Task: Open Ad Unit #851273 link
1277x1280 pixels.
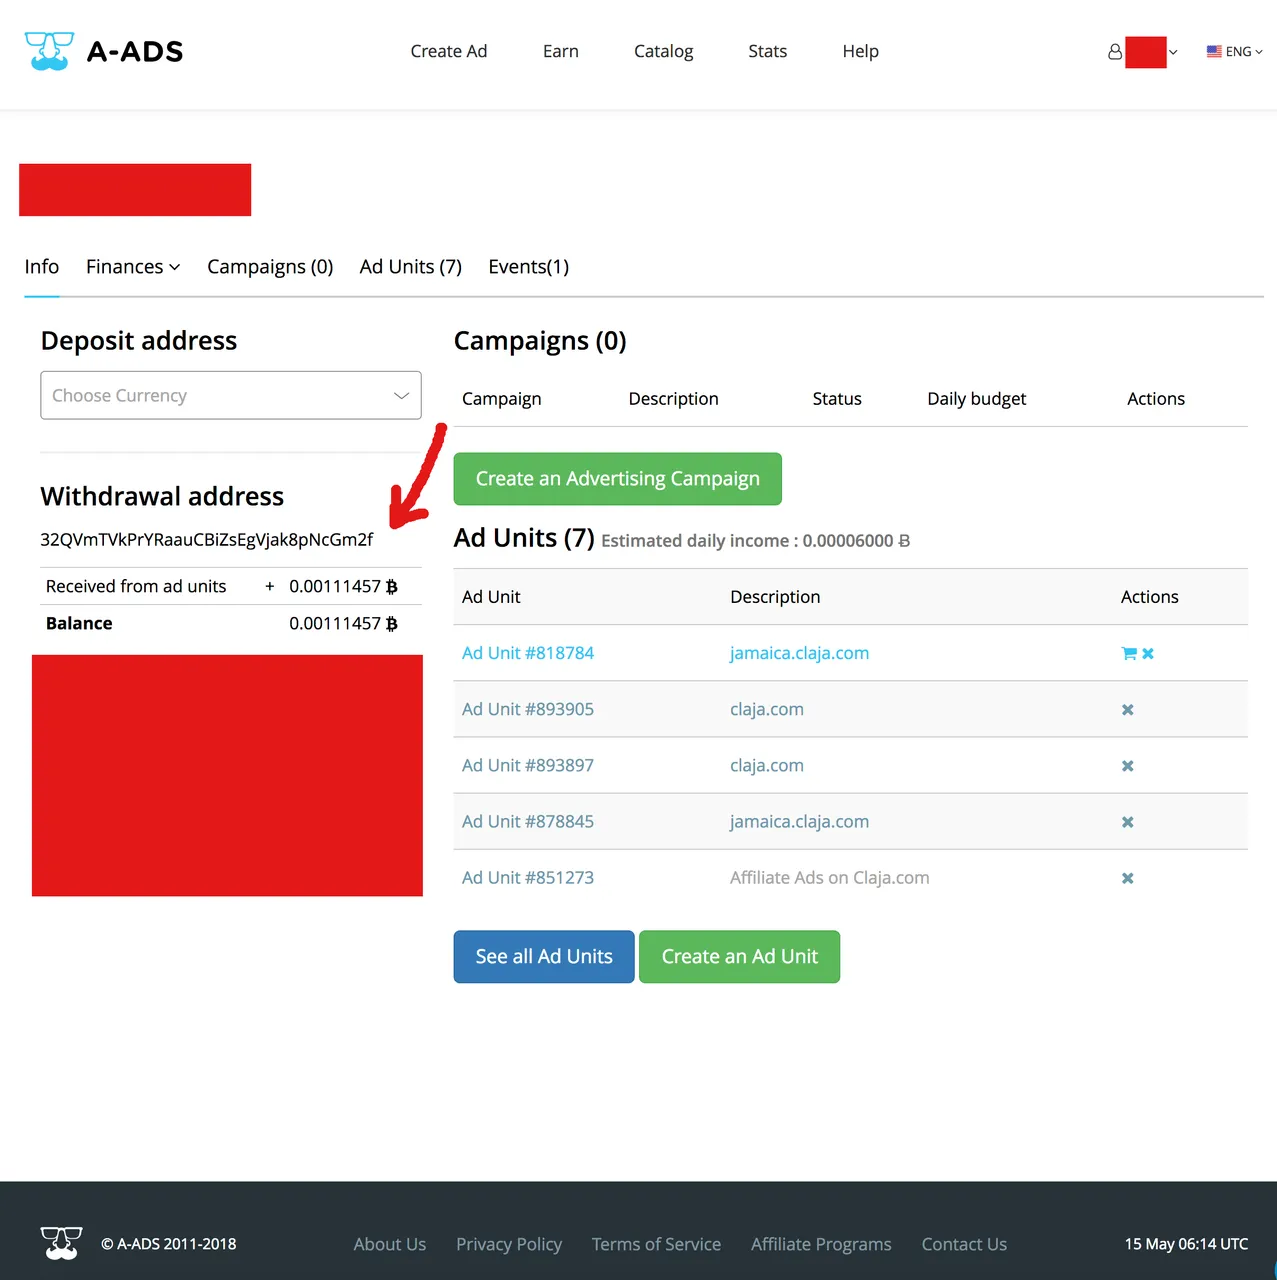Action: click(528, 877)
